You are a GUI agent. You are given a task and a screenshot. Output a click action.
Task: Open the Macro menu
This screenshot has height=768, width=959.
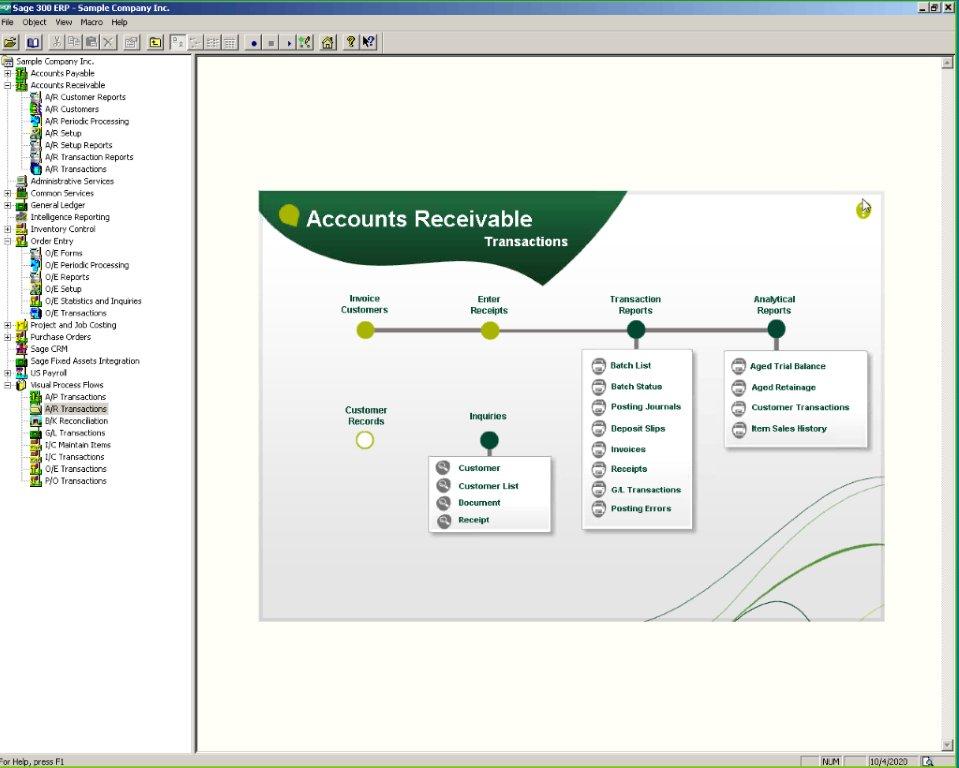click(91, 22)
